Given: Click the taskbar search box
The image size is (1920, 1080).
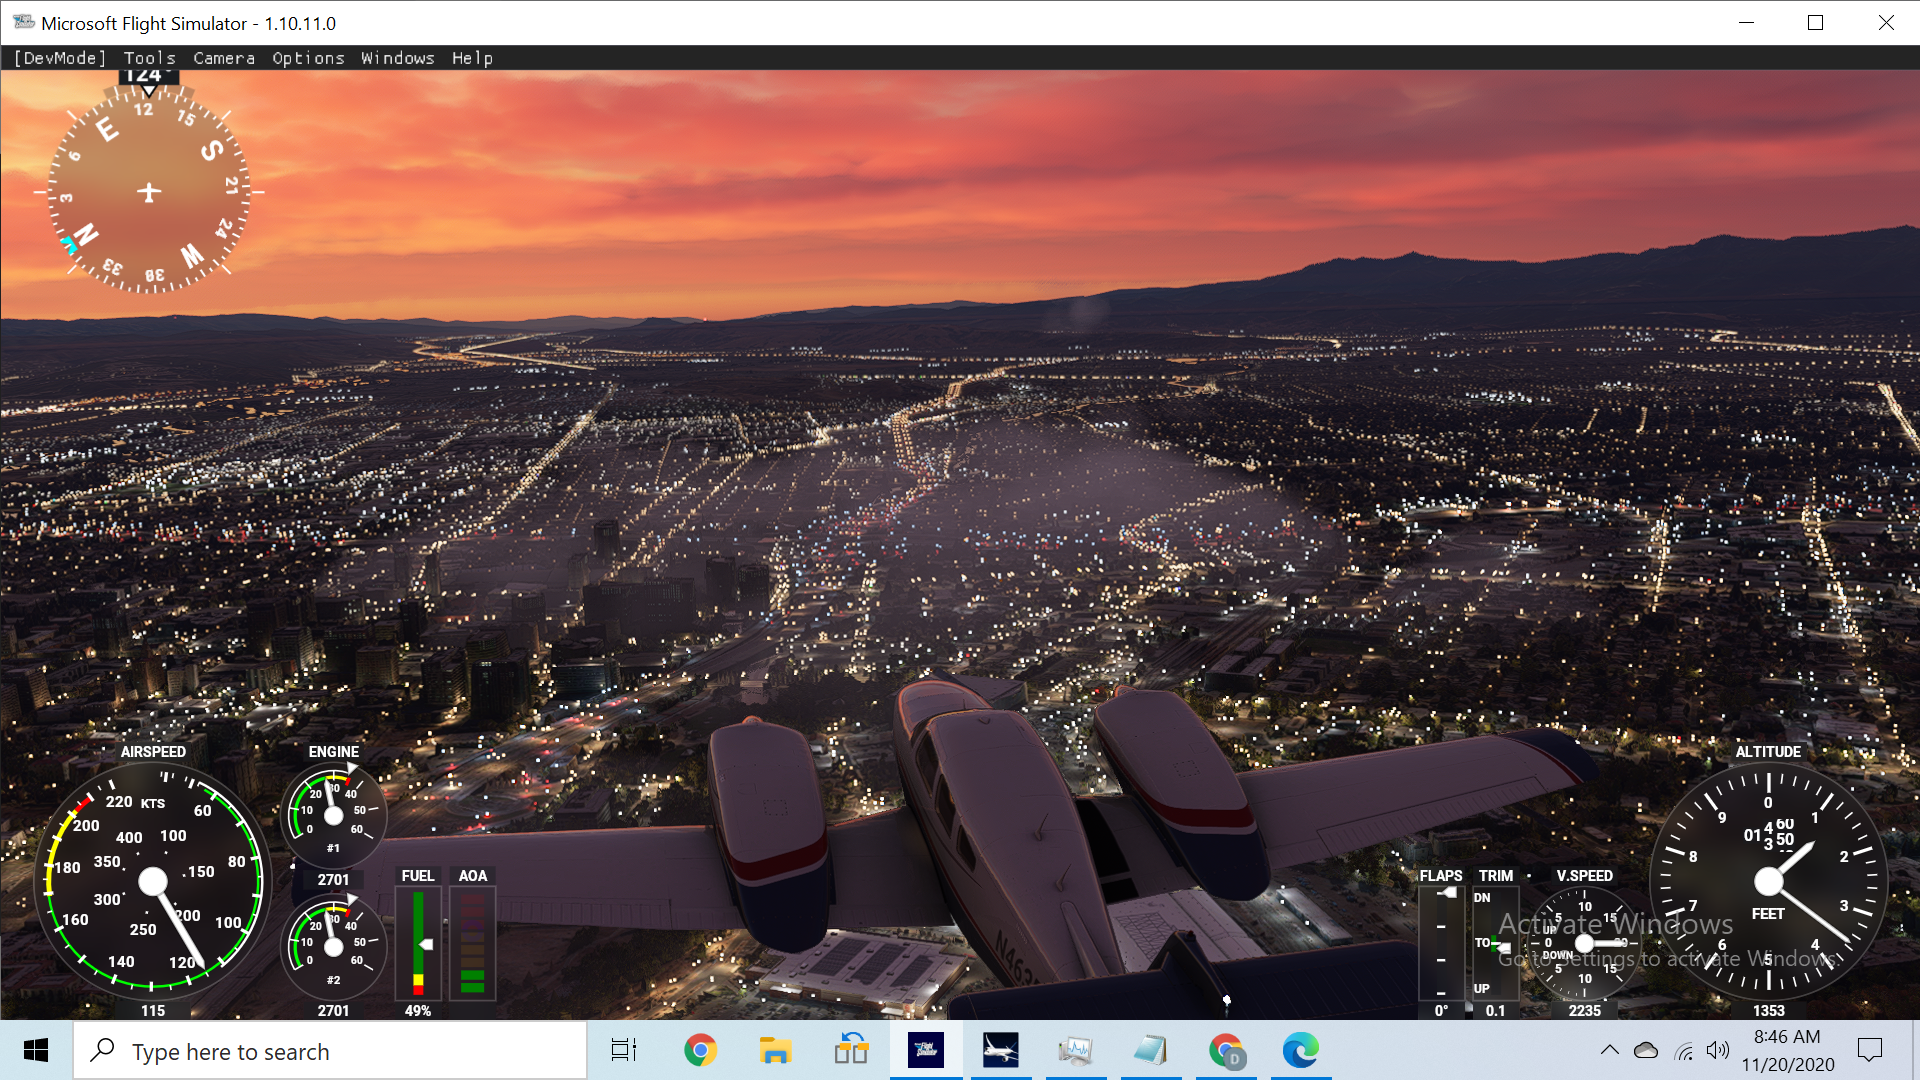Looking at the screenshot, I should [x=330, y=1051].
